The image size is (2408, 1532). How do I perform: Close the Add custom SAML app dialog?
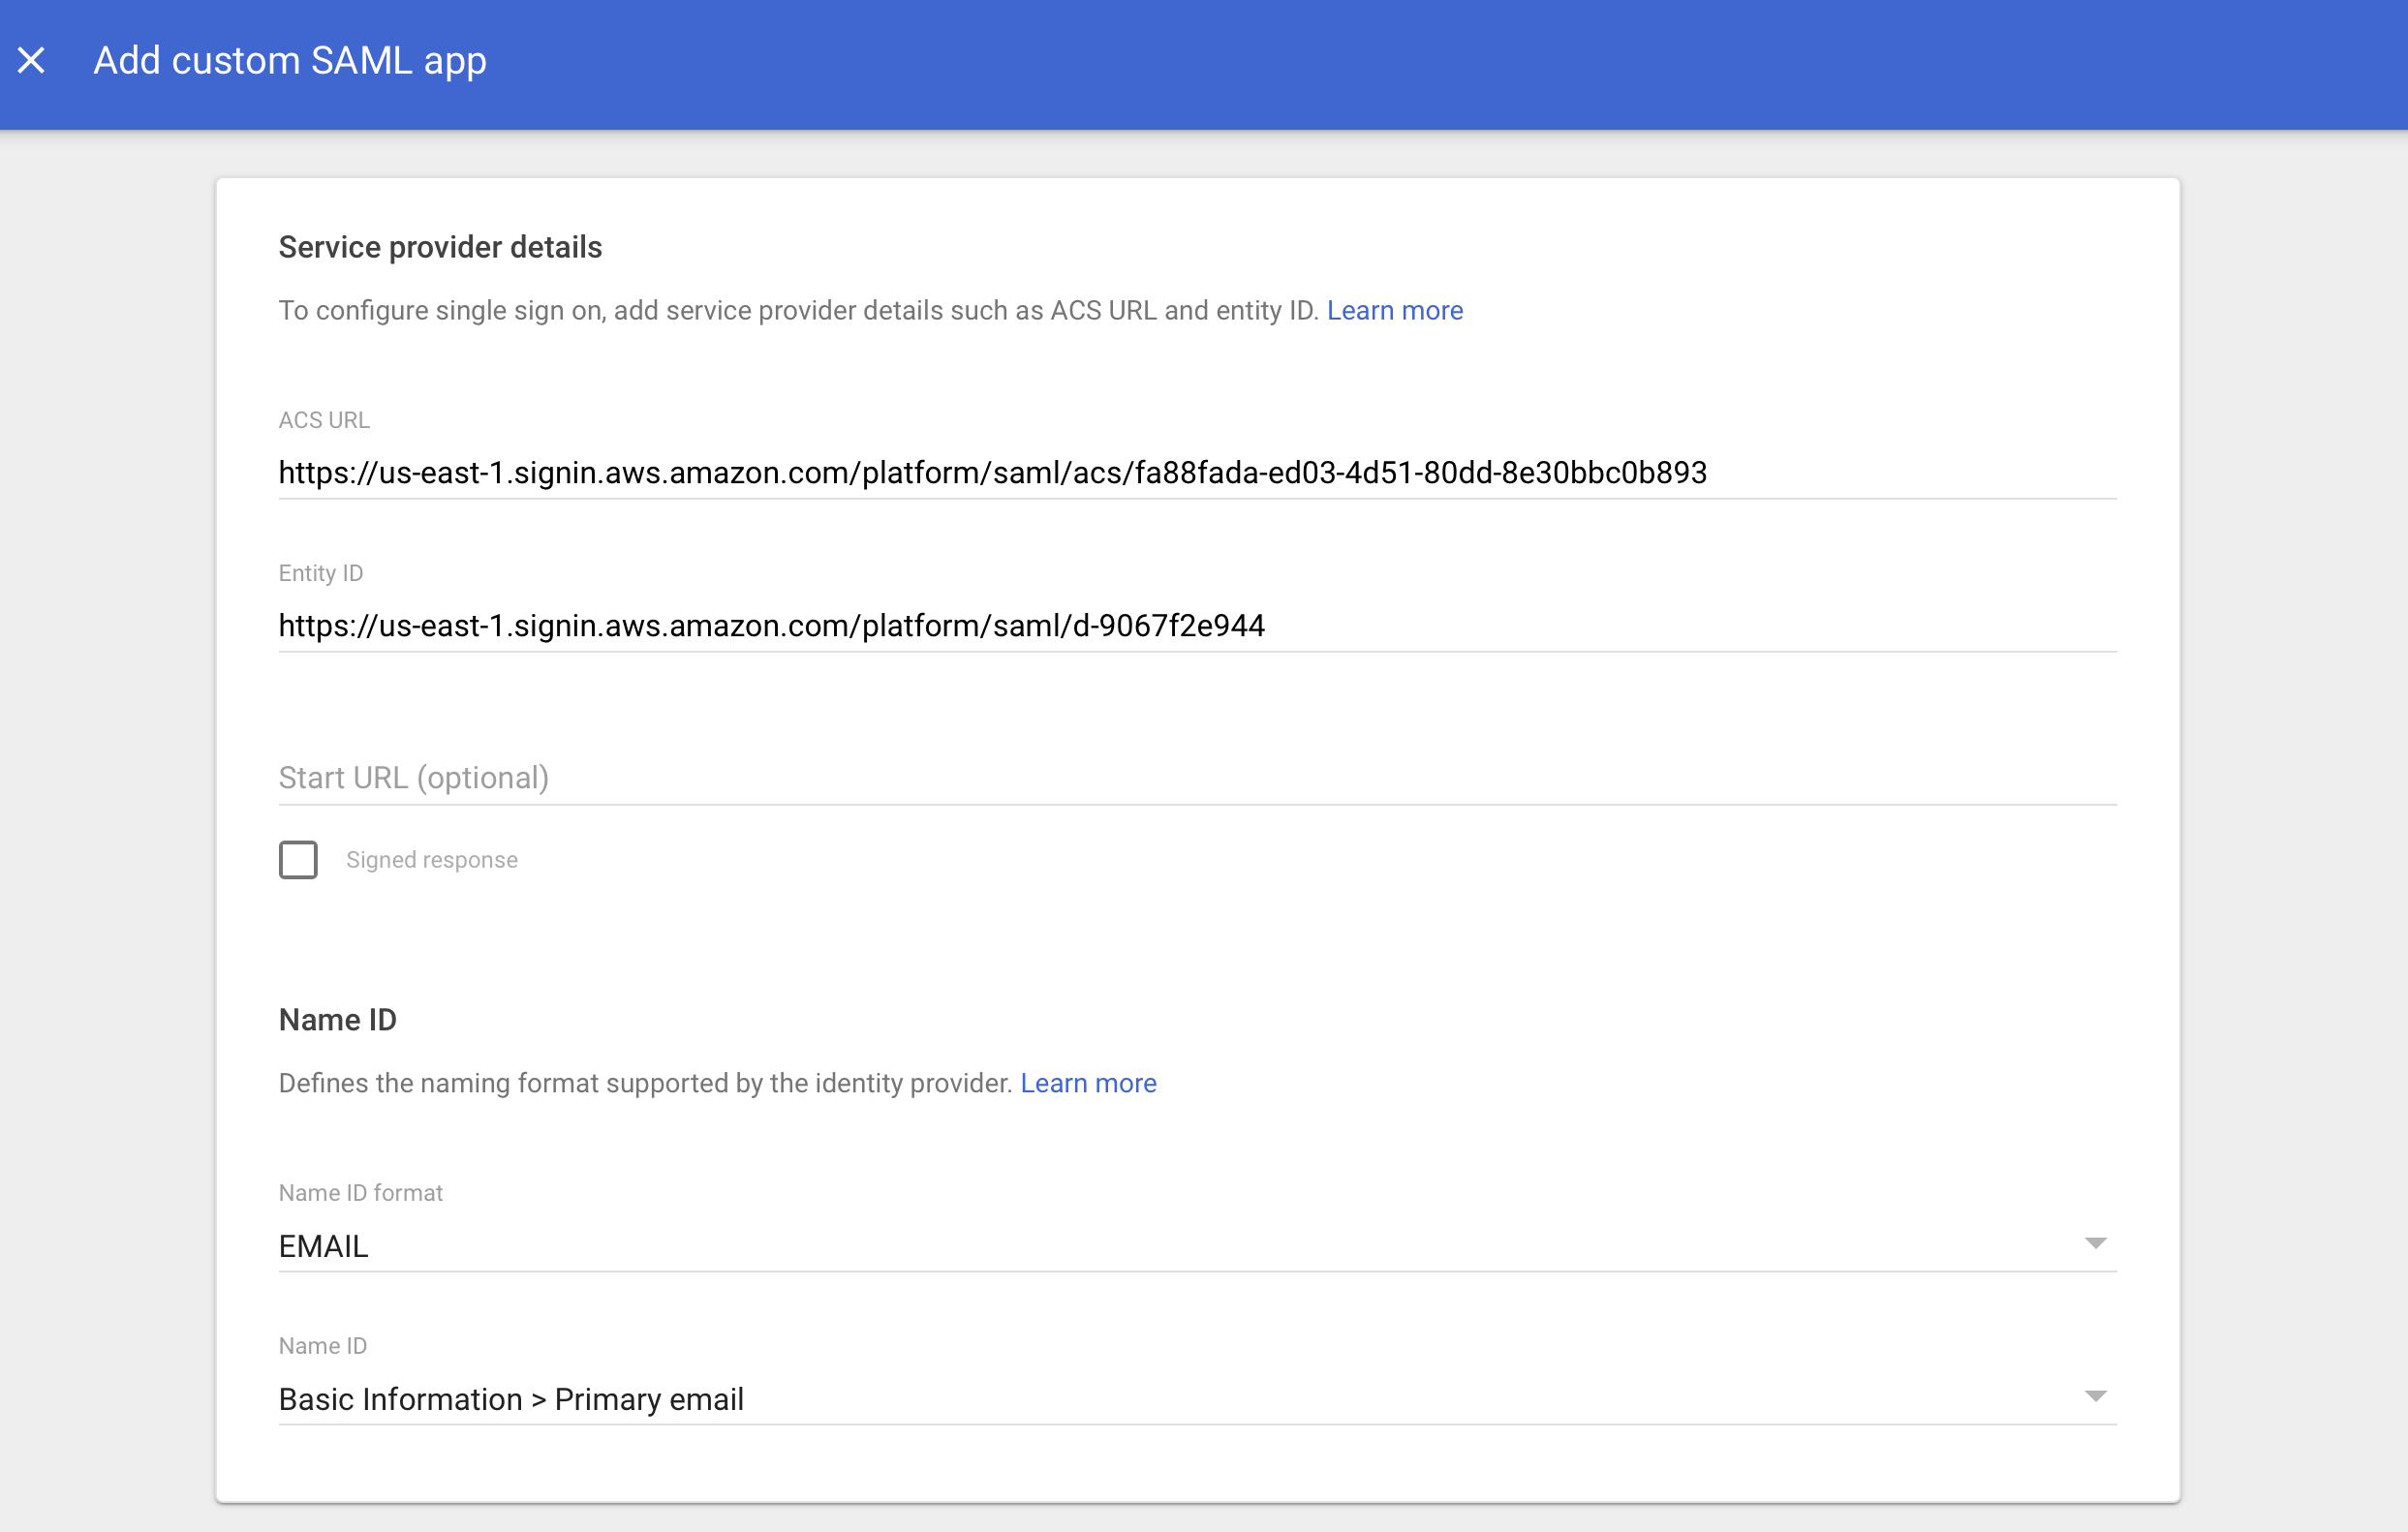(31, 61)
